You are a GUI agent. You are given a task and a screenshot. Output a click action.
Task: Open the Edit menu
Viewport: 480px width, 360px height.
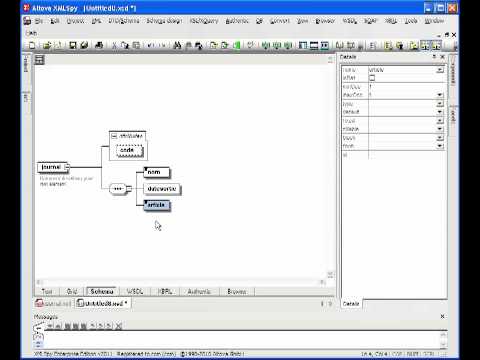click(55, 21)
